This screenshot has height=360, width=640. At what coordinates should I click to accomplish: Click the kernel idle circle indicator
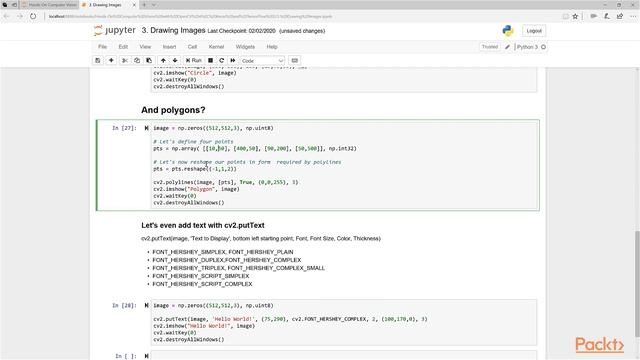[543, 47]
